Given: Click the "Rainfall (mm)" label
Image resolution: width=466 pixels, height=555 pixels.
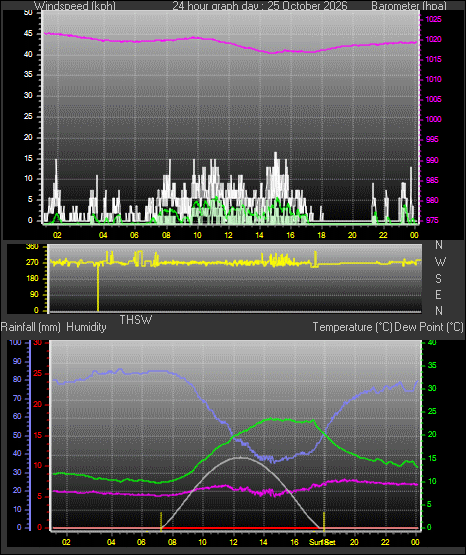Looking at the screenshot, I should [x=30, y=327].
